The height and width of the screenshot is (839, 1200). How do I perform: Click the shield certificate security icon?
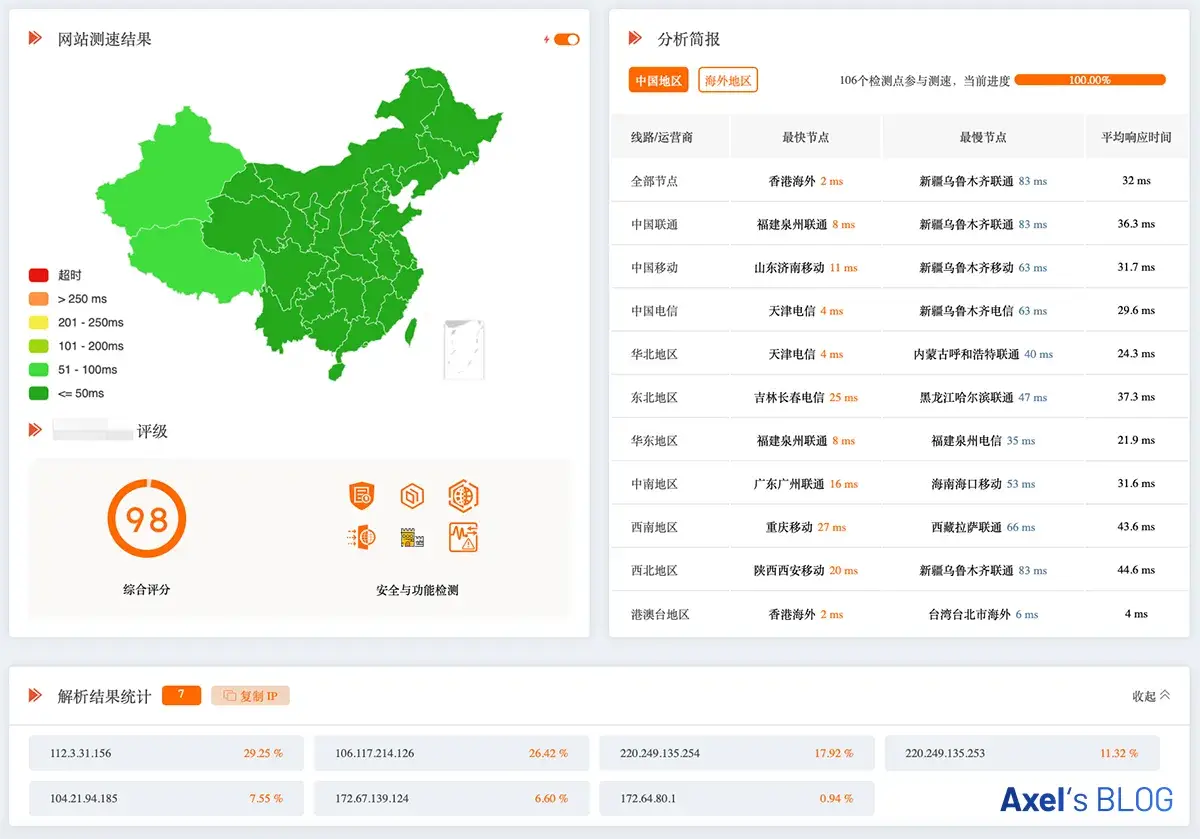361,495
